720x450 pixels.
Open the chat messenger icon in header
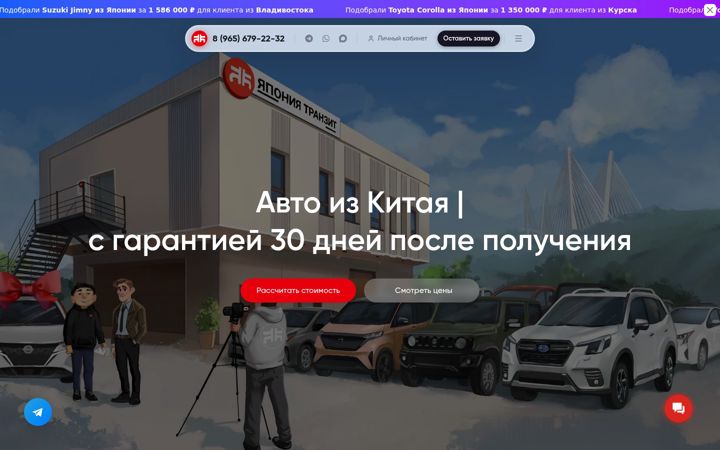[343, 39]
